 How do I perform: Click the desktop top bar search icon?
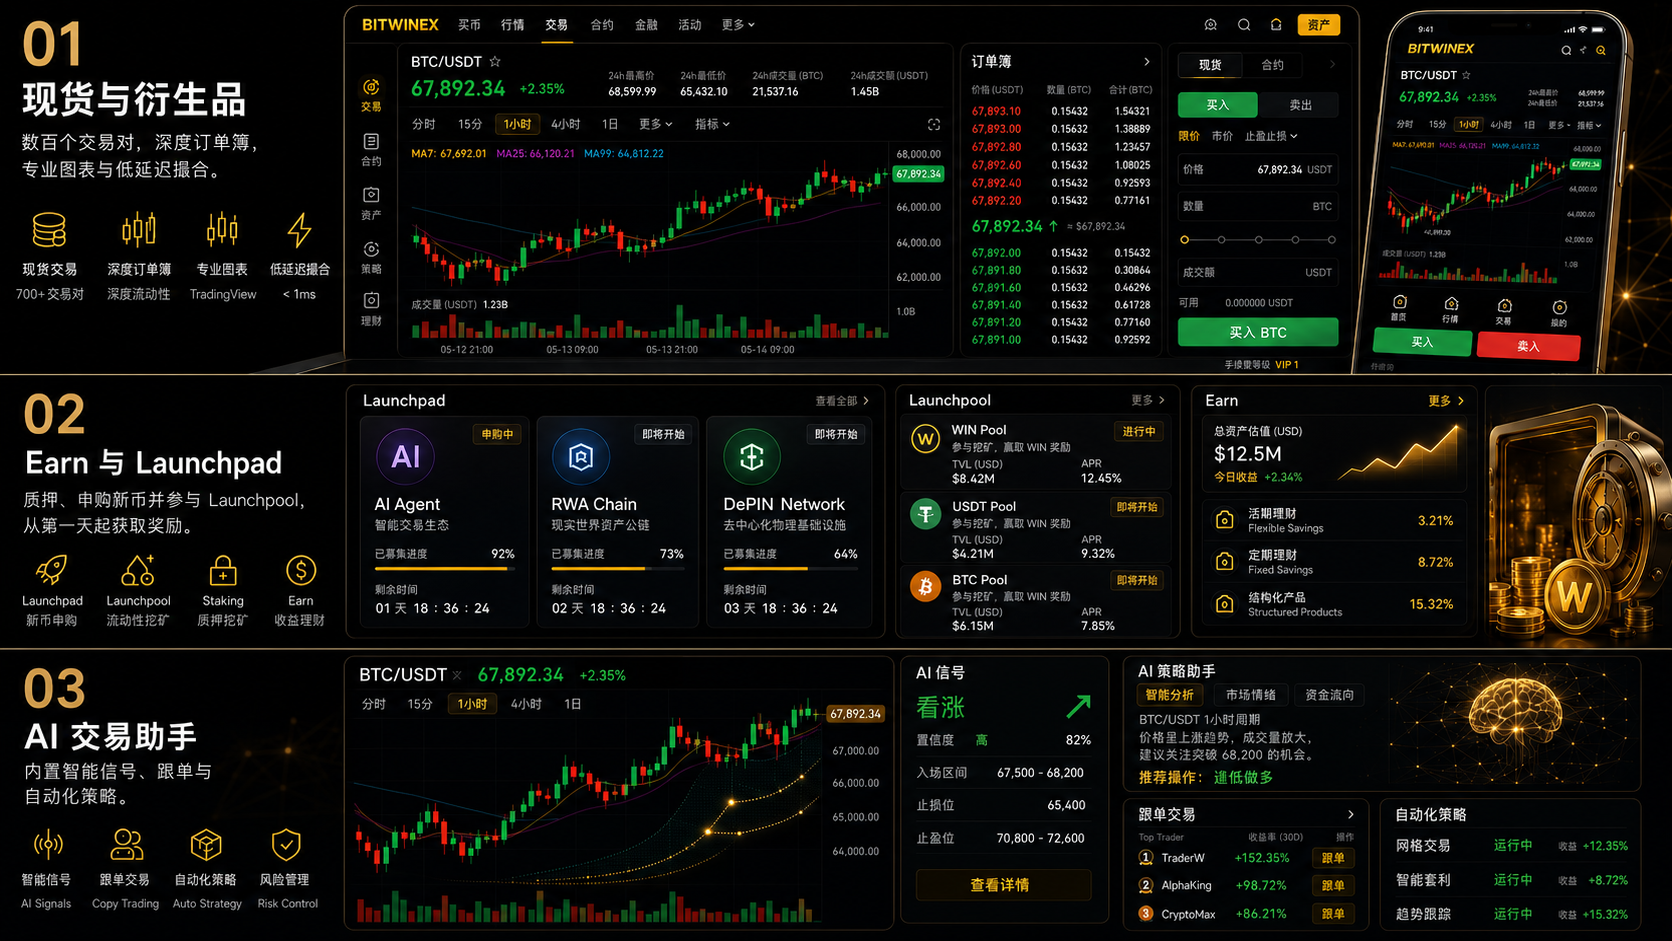[x=1244, y=25]
